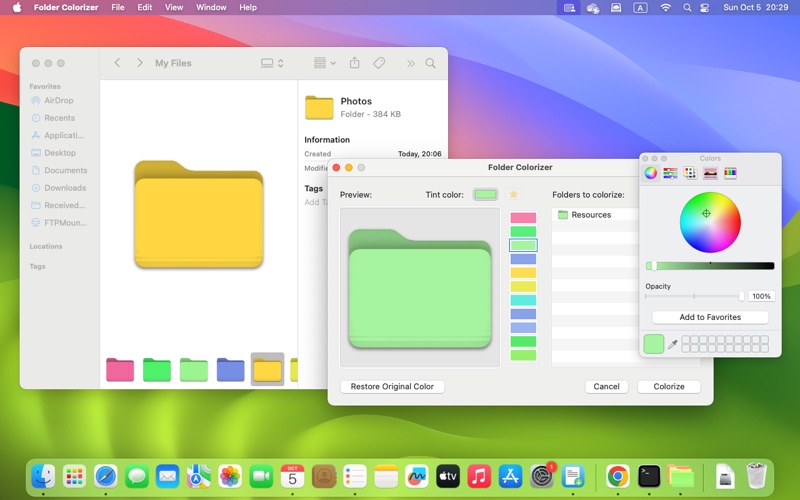Expand the Finder group-by options dropdown
The image size is (800, 500).
tap(324, 63)
